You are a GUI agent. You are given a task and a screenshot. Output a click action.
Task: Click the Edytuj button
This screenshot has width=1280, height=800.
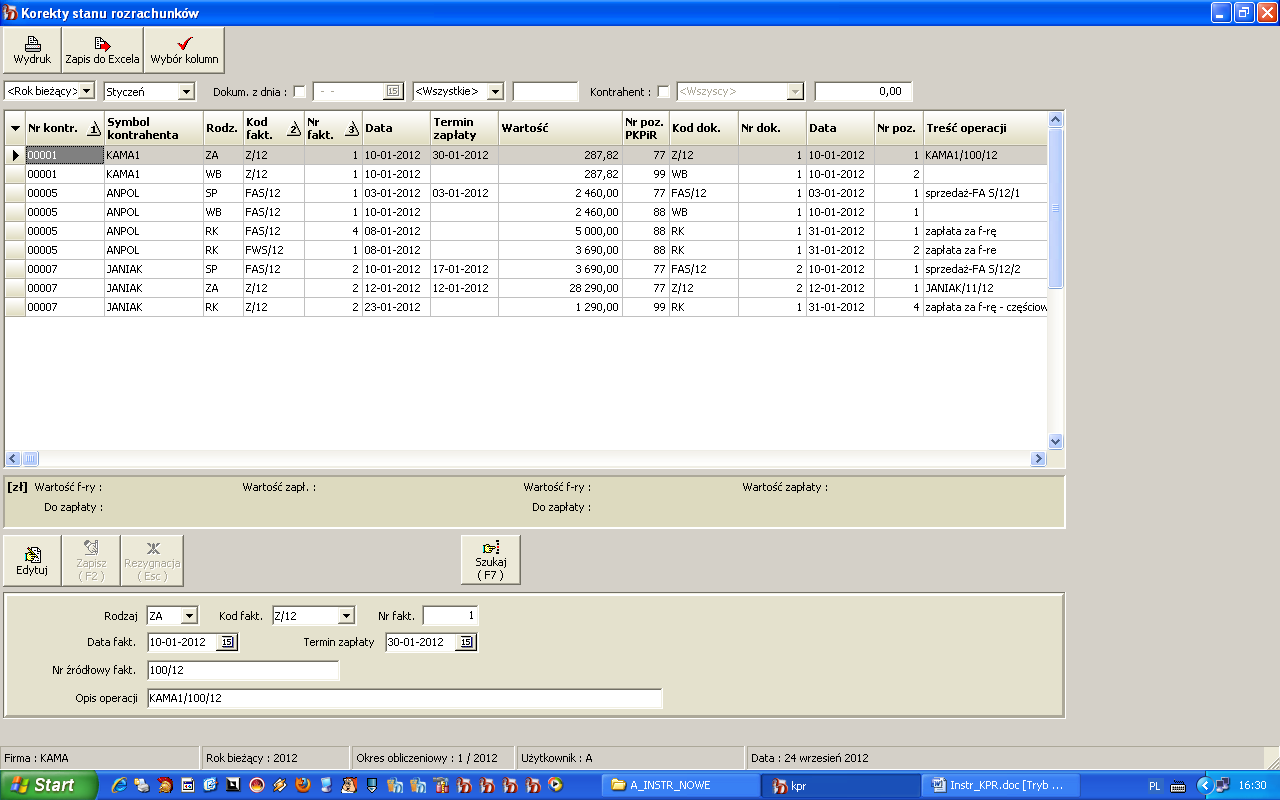32,560
